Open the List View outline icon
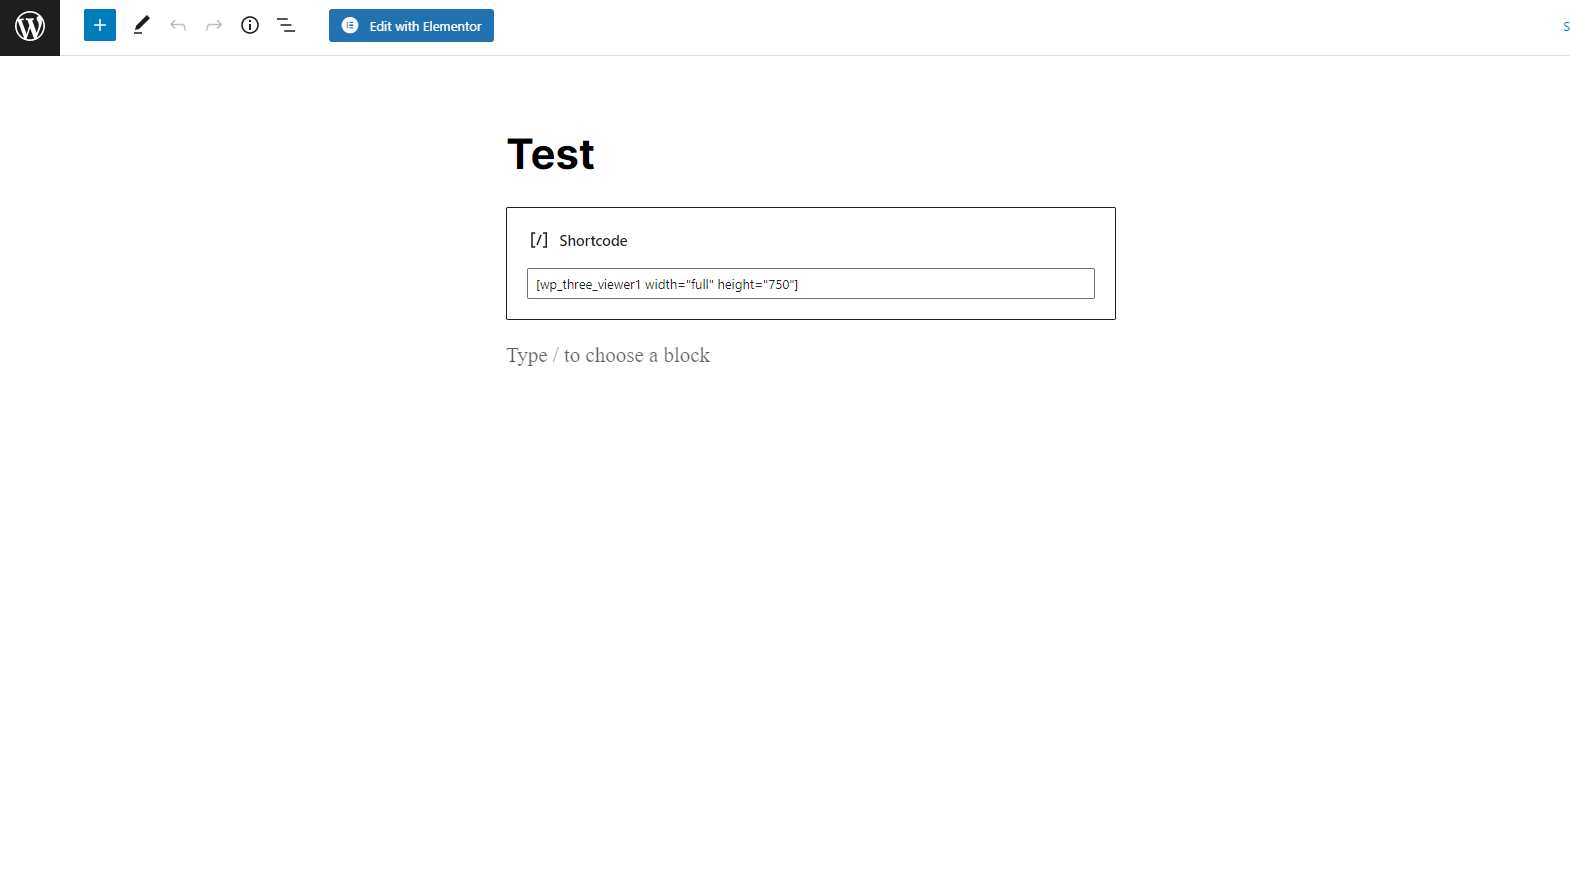The image size is (1570, 894). pyautogui.click(x=286, y=25)
